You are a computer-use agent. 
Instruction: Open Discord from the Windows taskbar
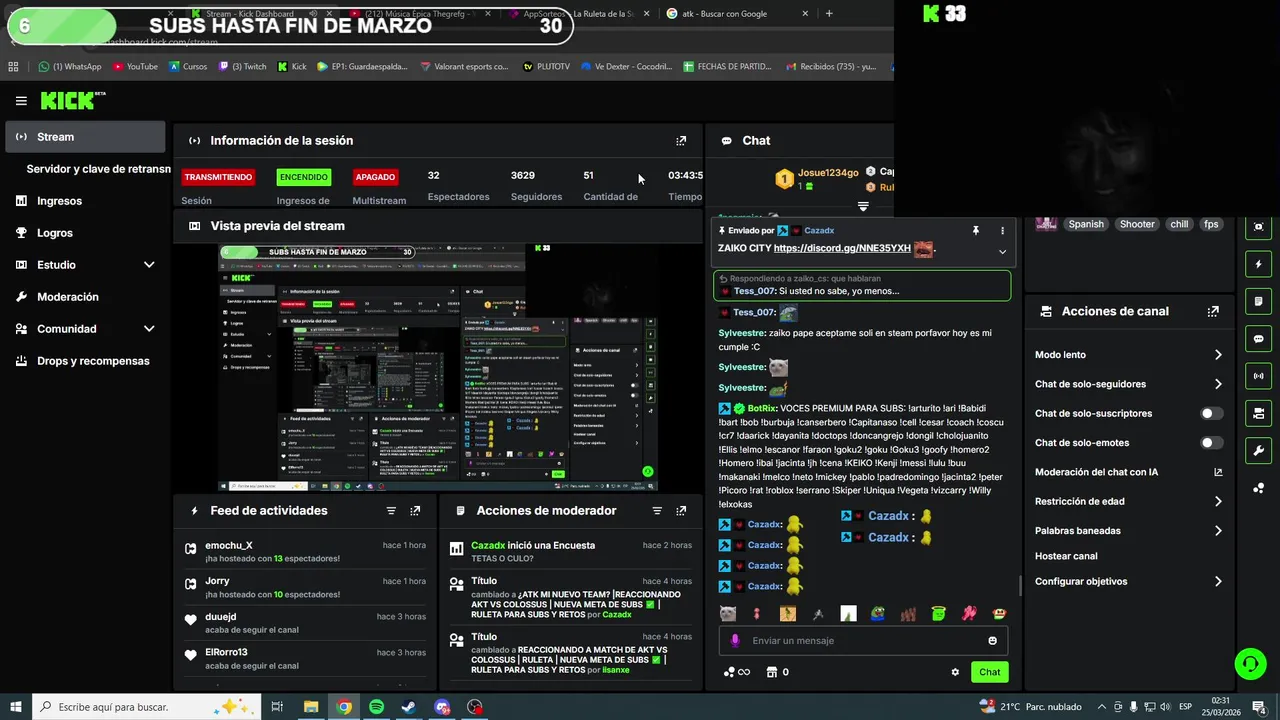(x=442, y=707)
